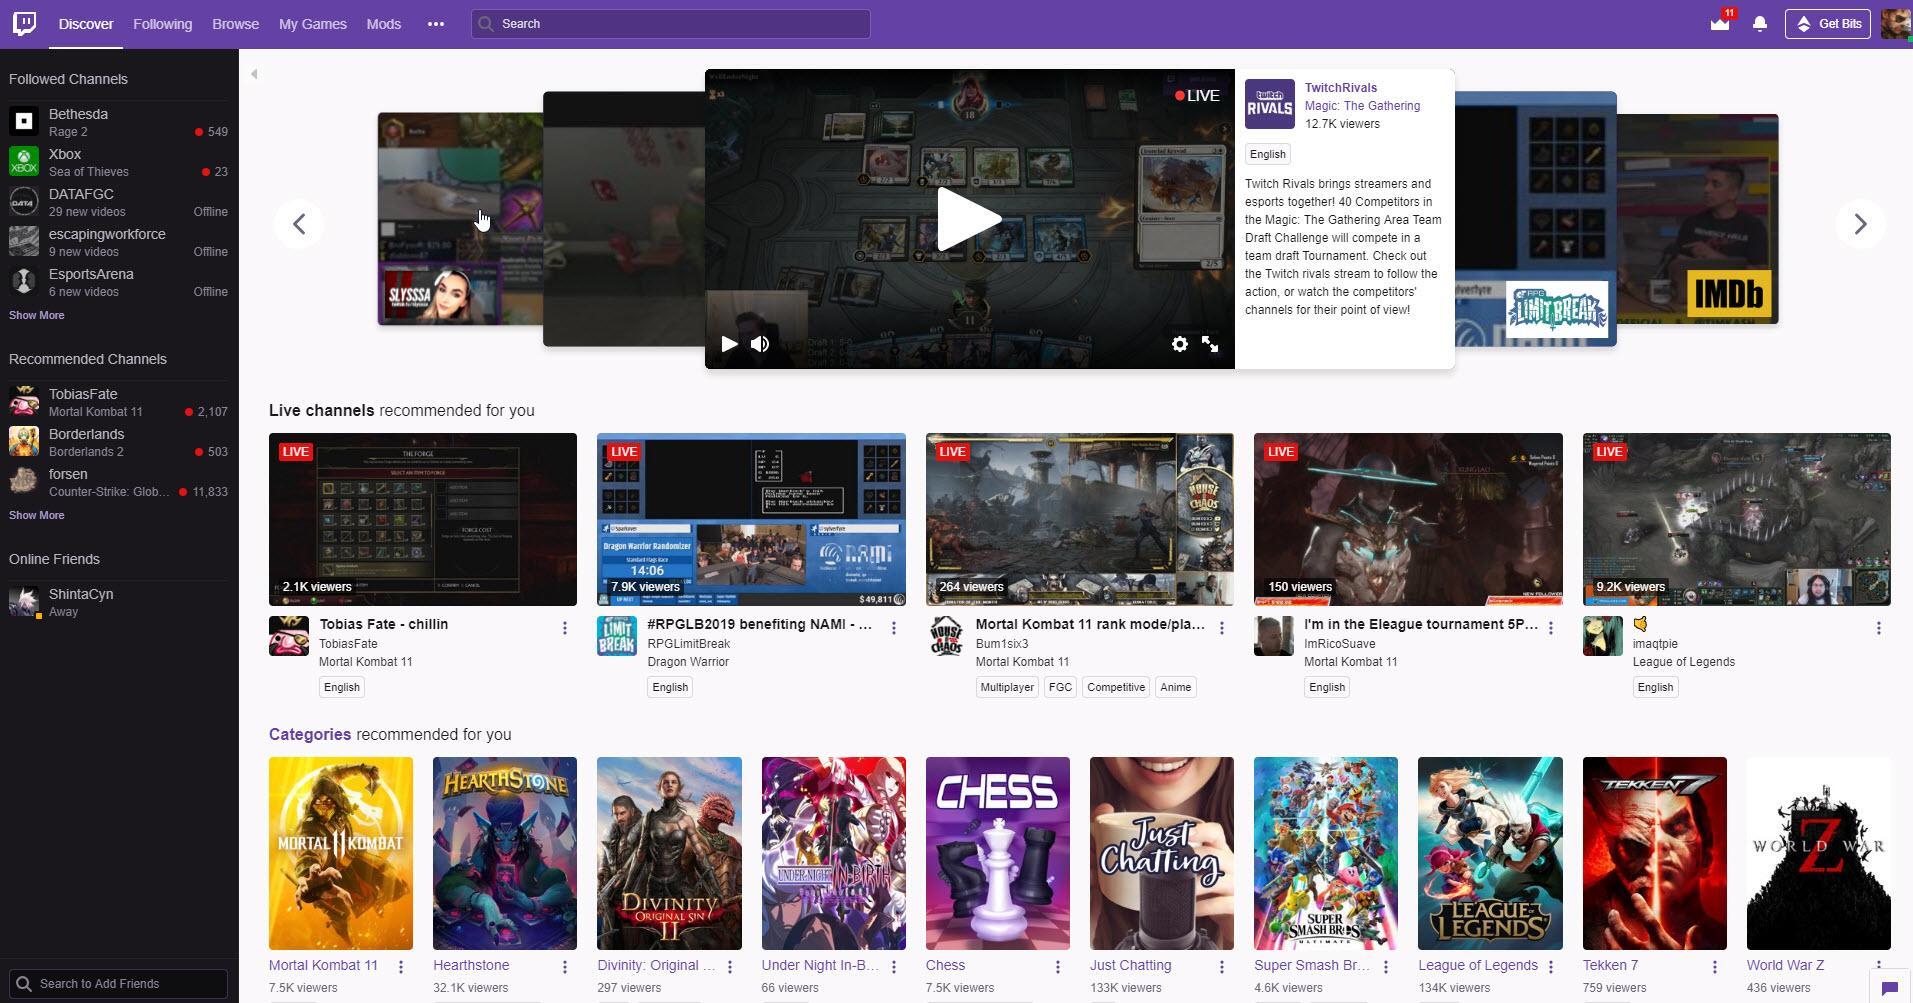The height and width of the screenshot is (1003, 1913).
Task: Click the top Search field
Action: pyautogui.click(x=670, y=24)
